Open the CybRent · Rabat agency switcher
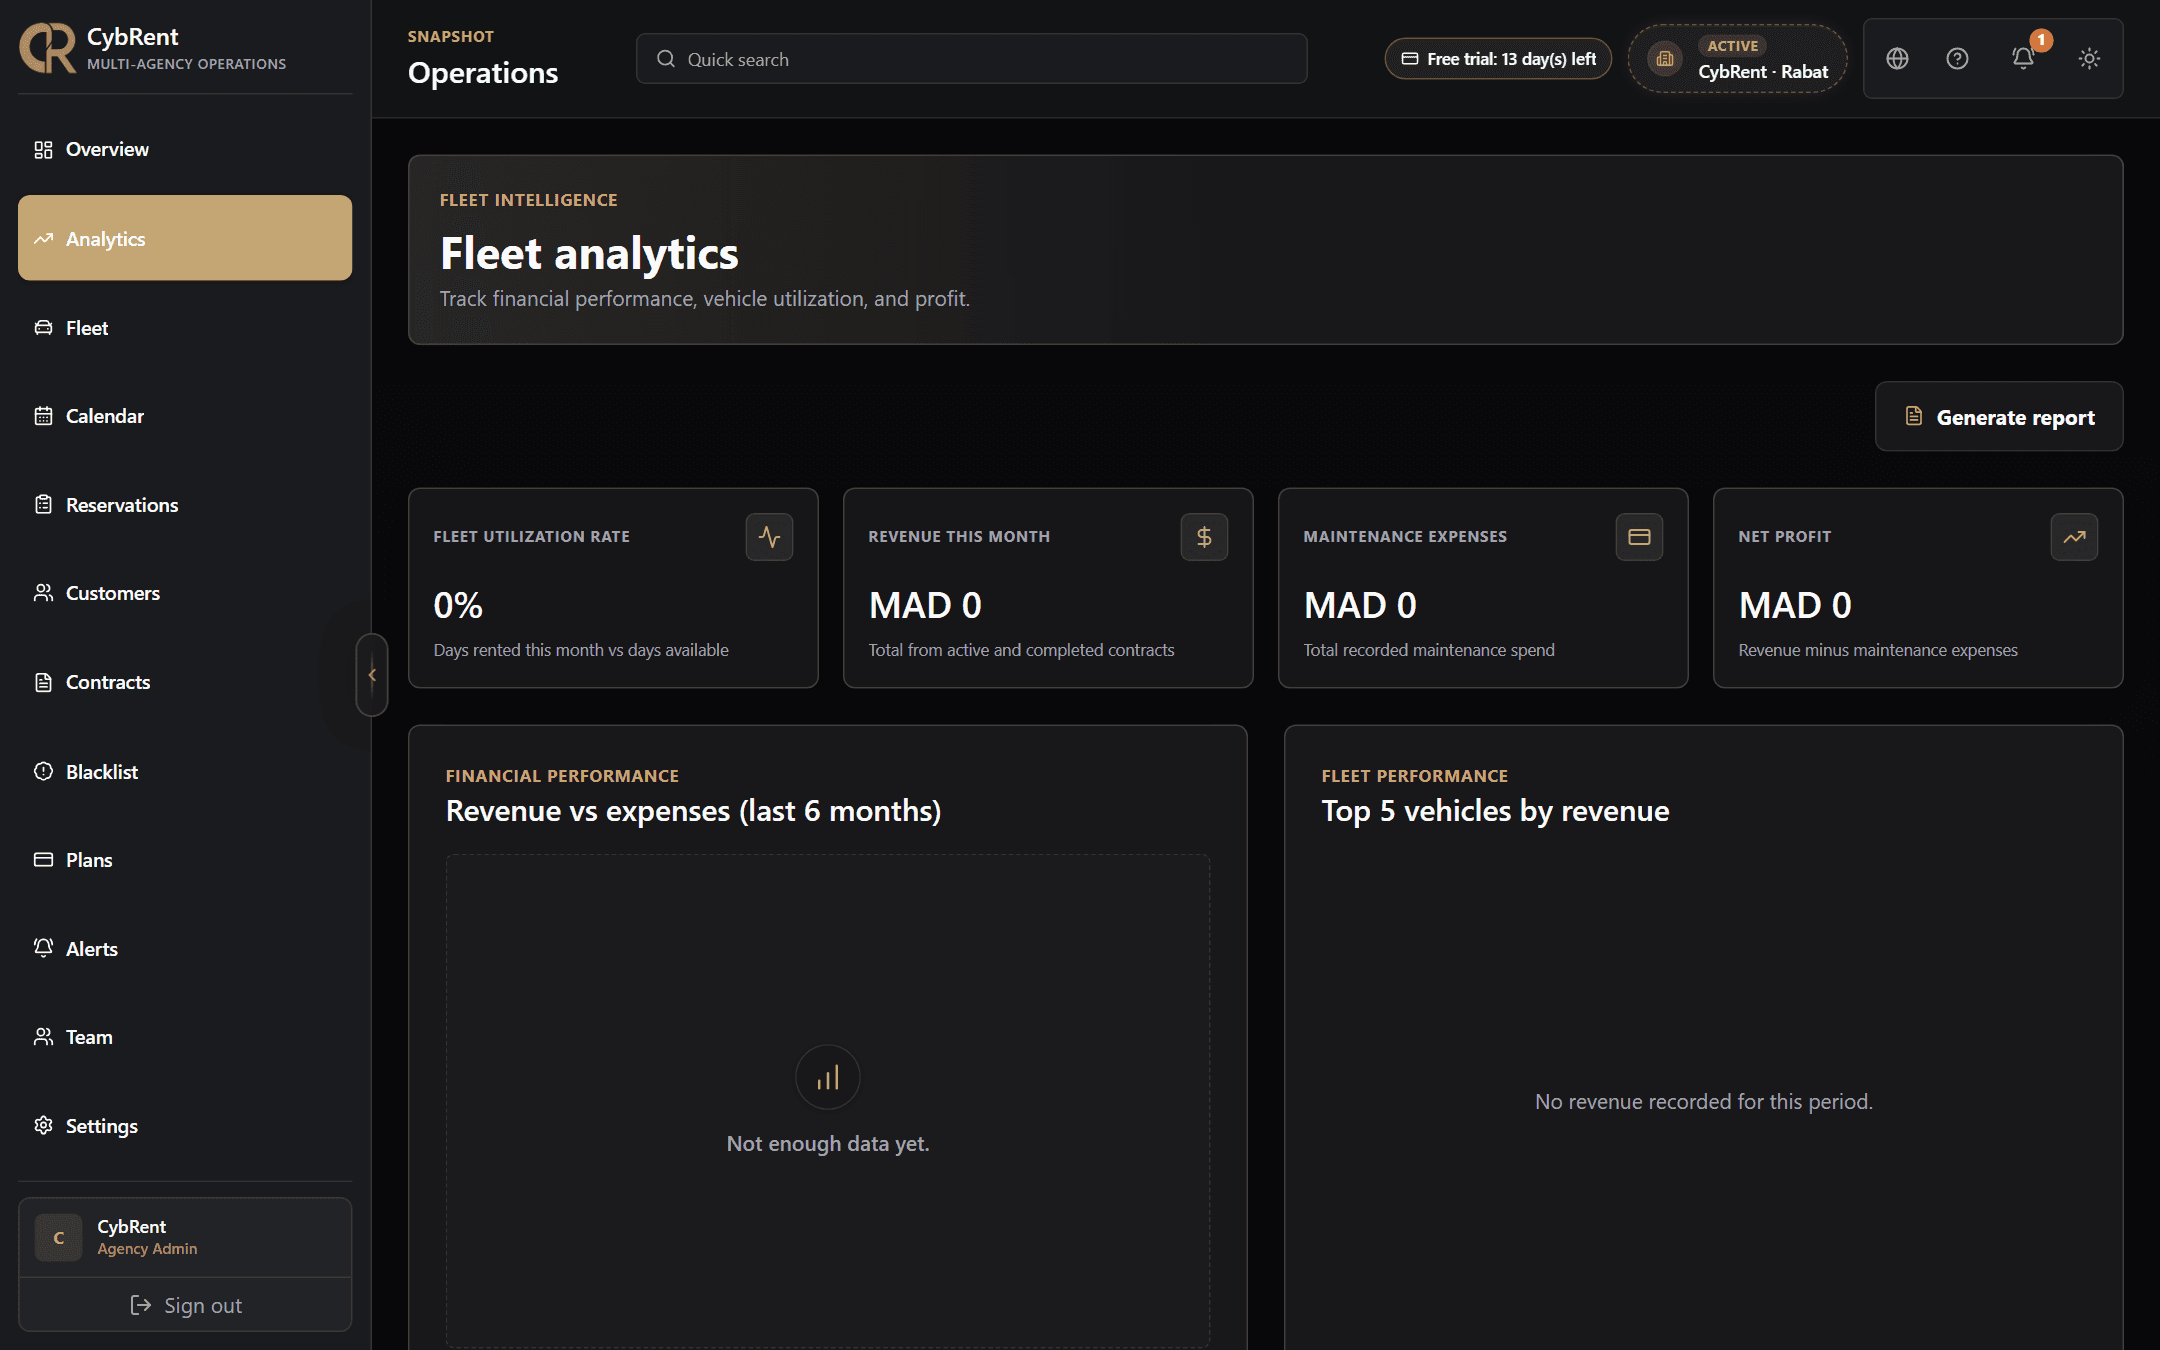This screenshot has width=2160, height=1350. point(1738,59)
